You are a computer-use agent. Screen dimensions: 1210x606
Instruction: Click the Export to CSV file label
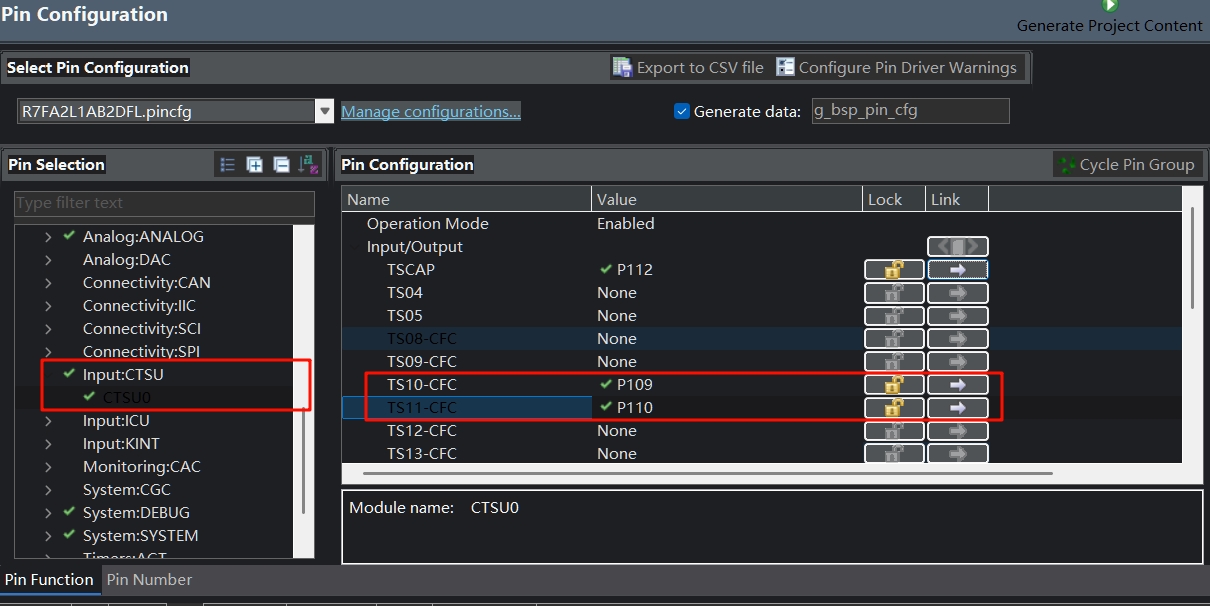(x=700, y=68)
